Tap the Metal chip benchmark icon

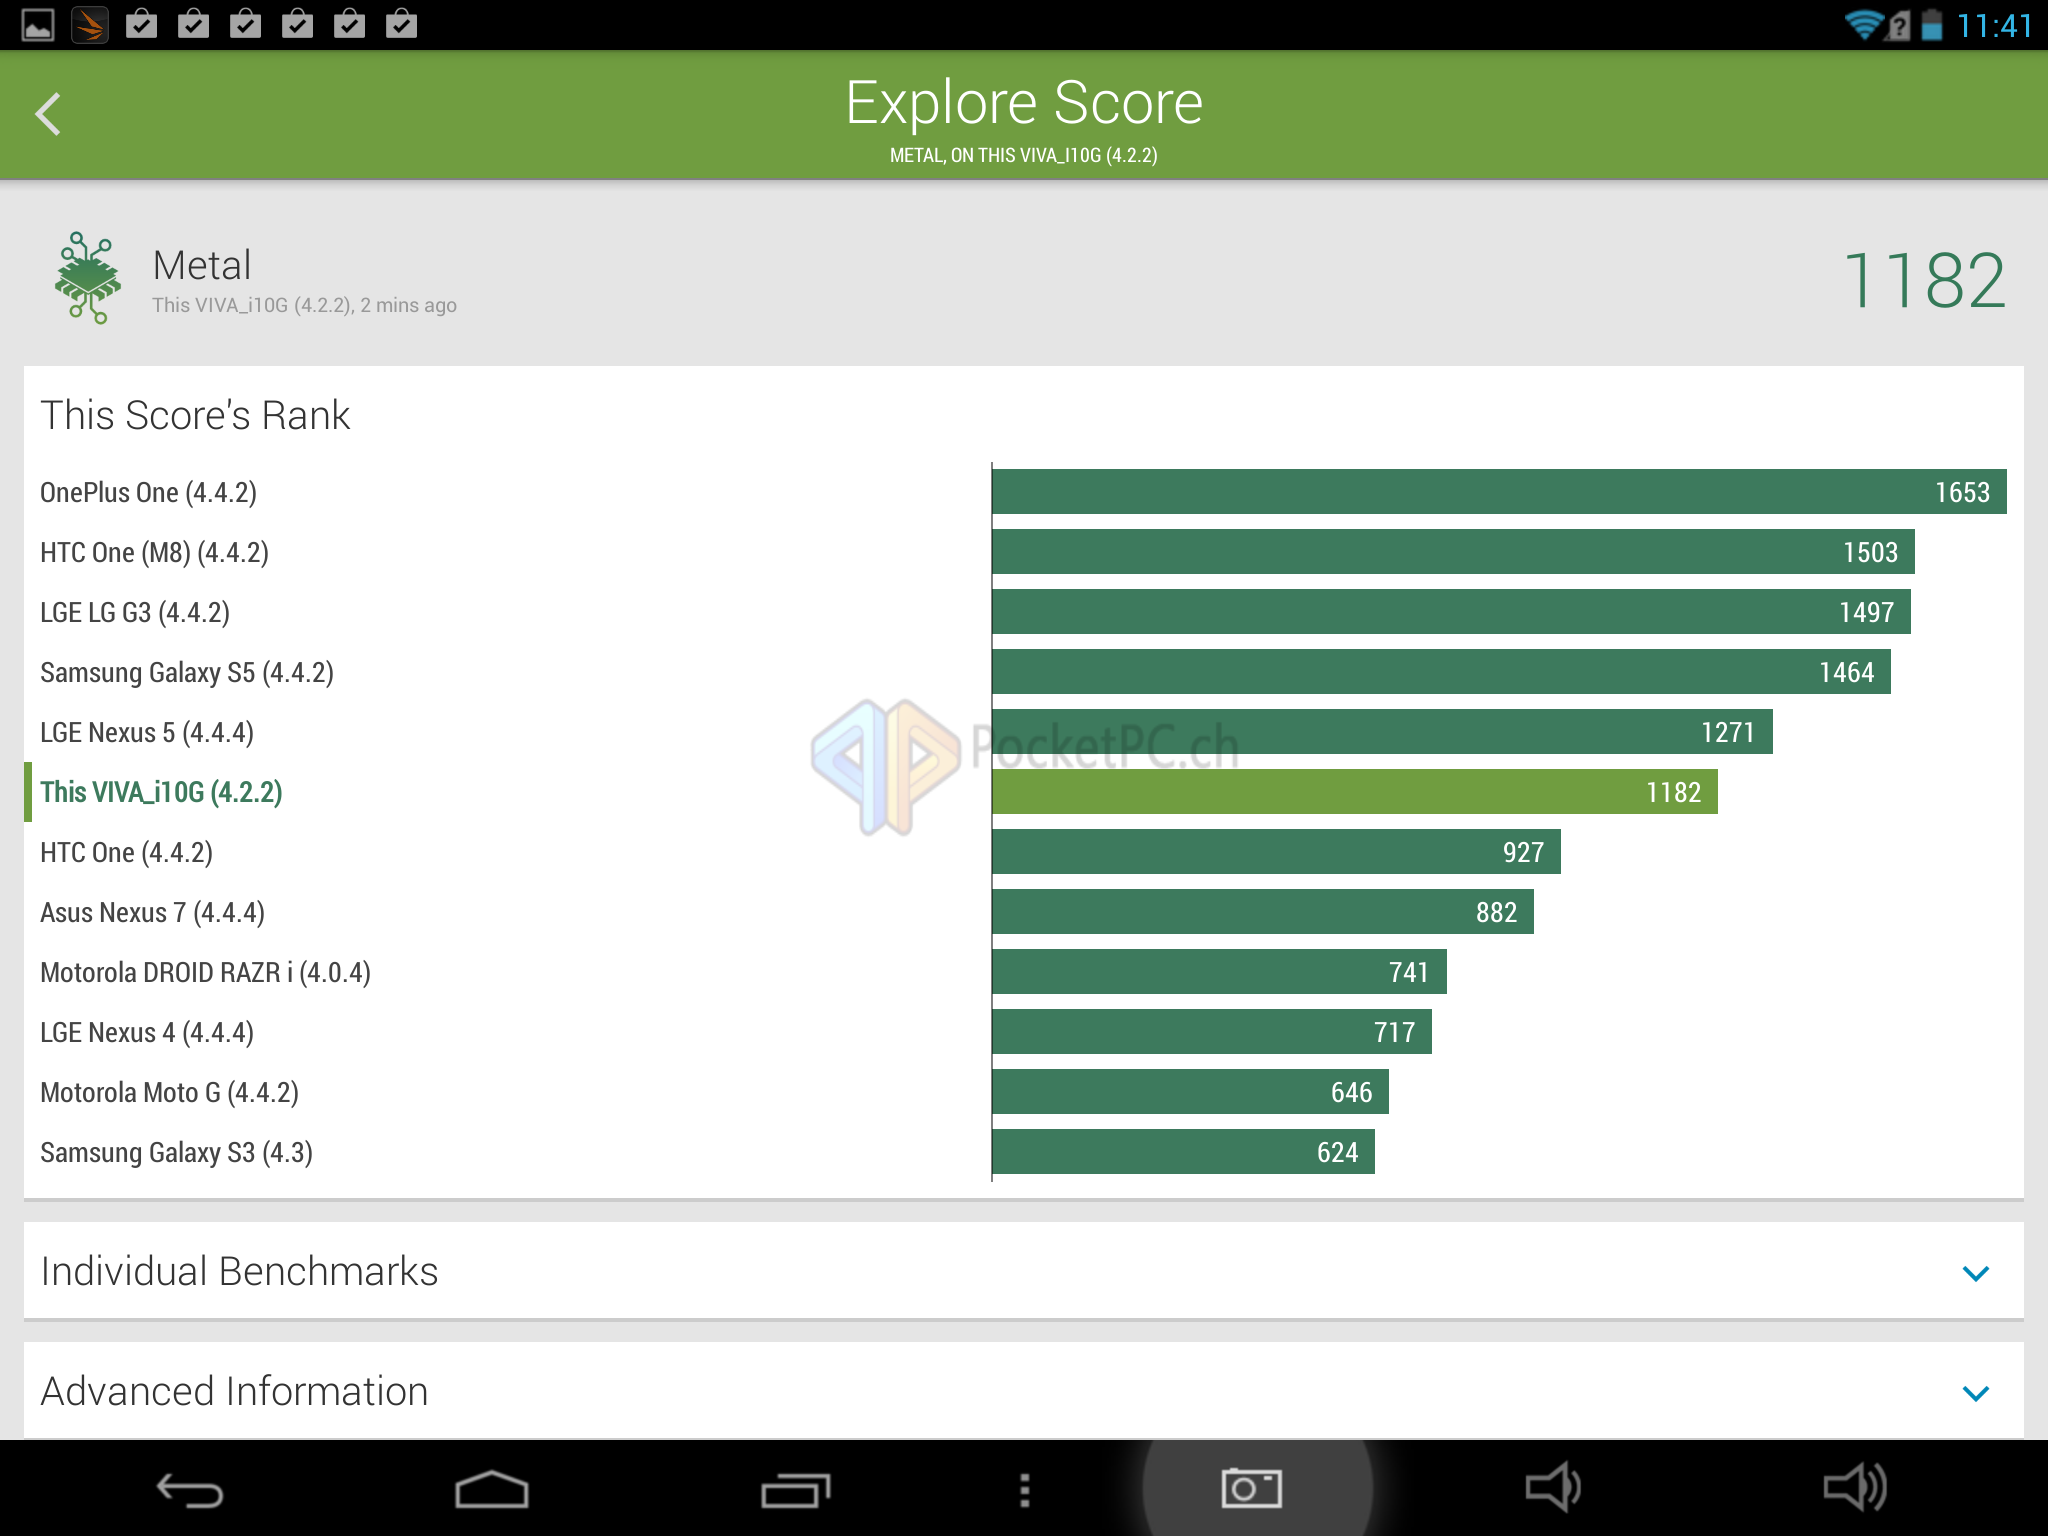click(x=88, y=278)
